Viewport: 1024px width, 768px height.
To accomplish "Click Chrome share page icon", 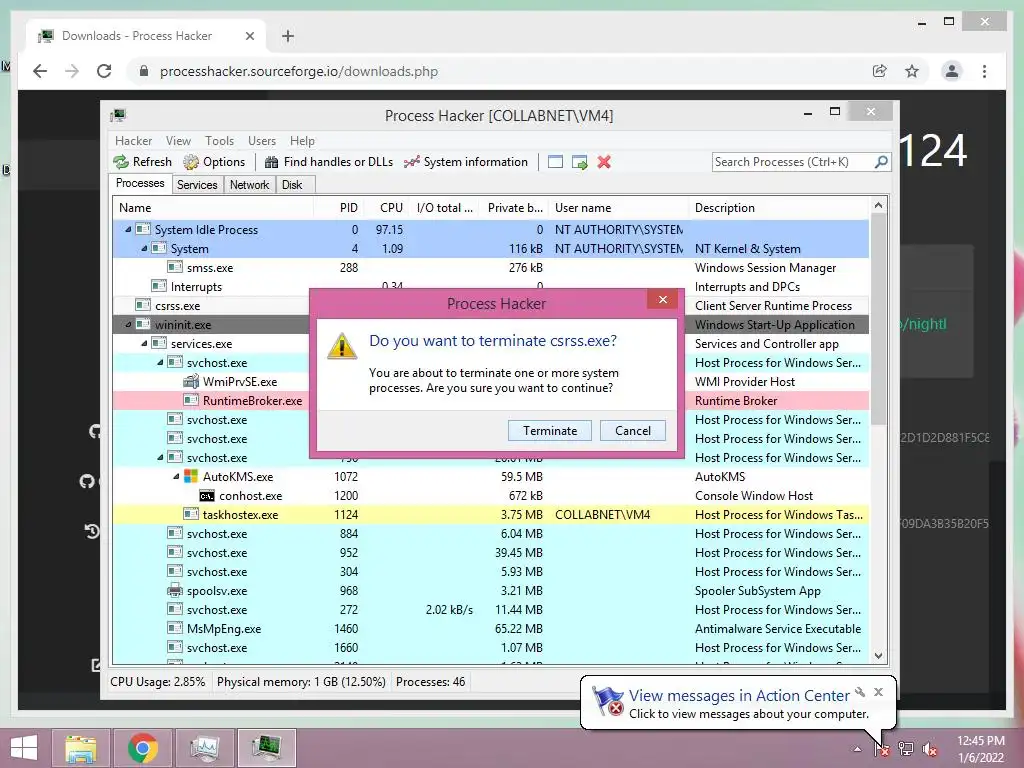I will coord(880,71).
